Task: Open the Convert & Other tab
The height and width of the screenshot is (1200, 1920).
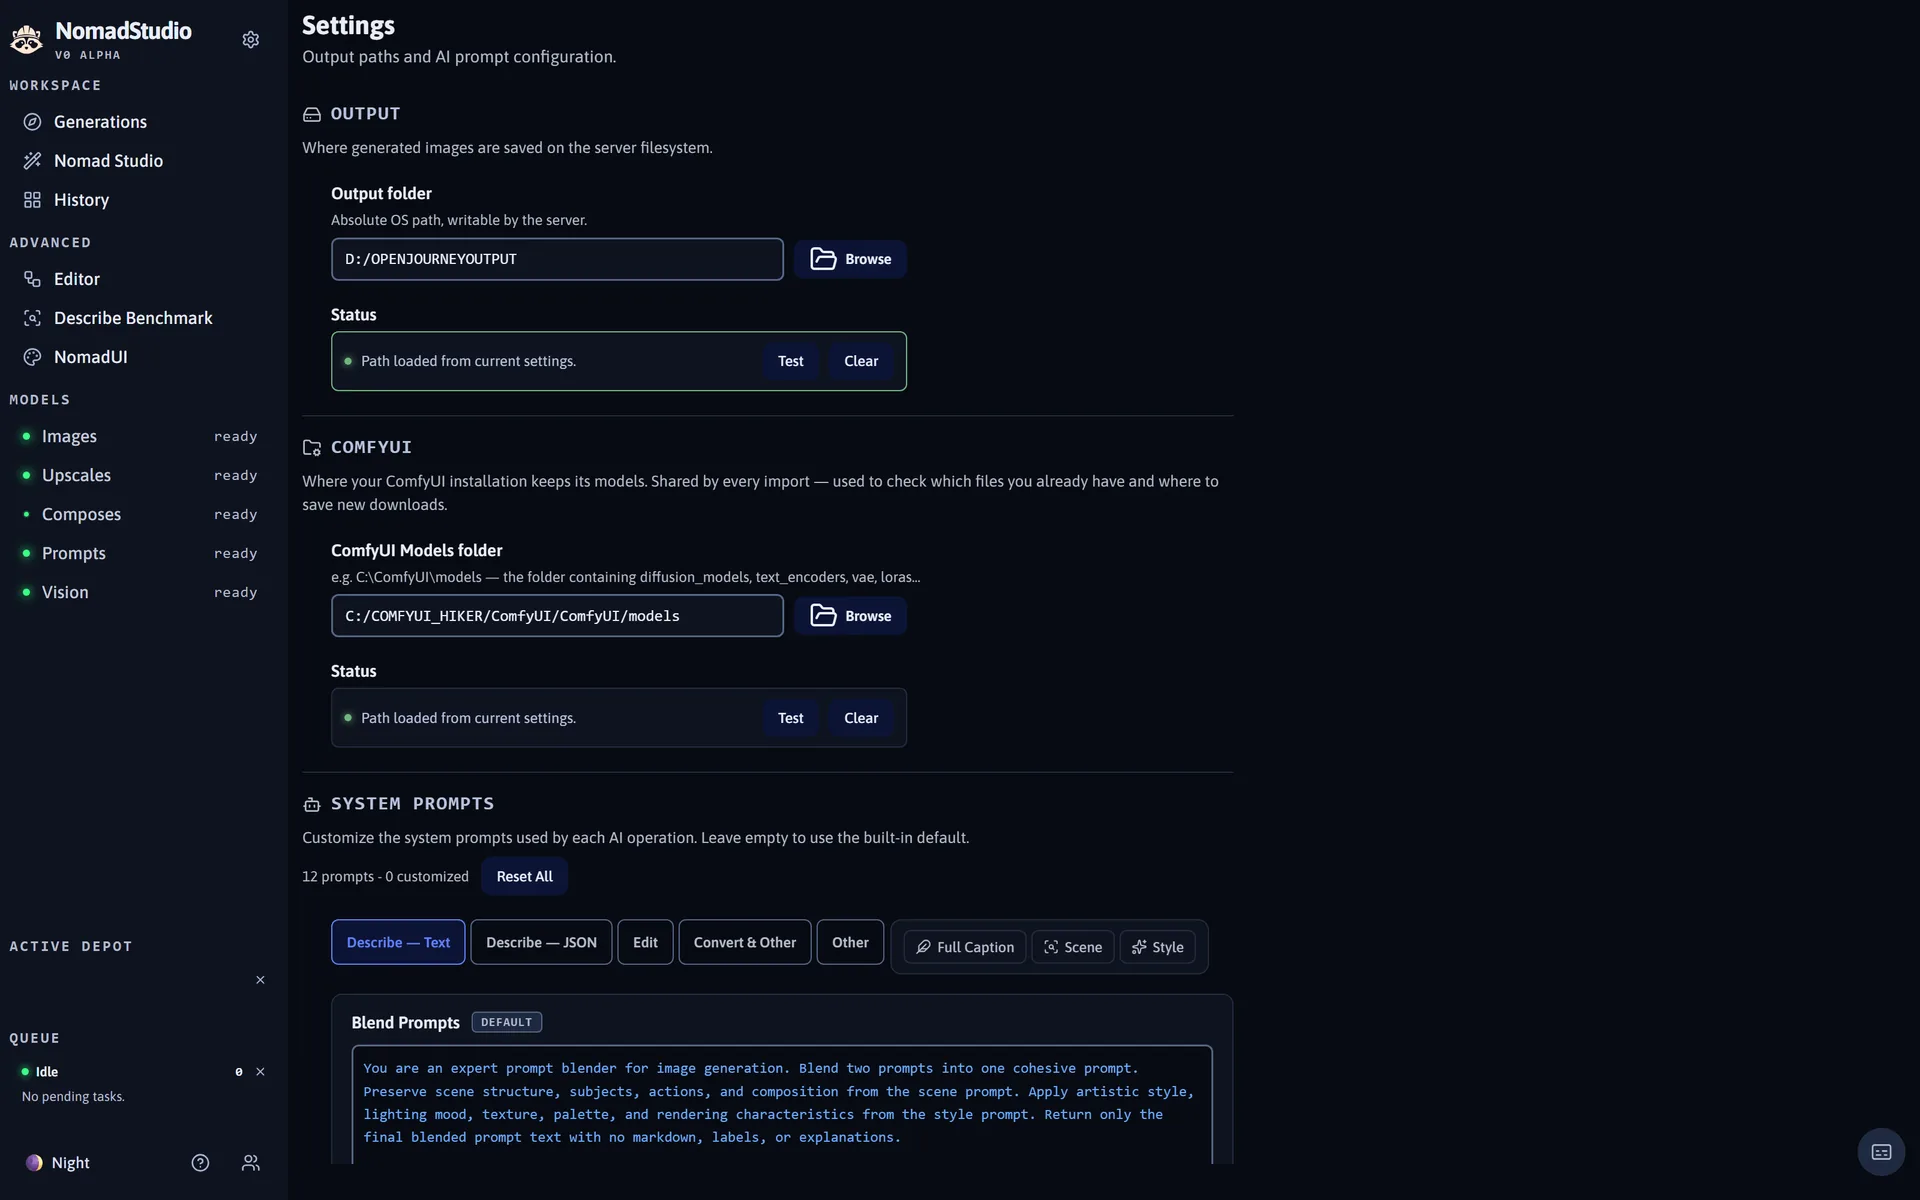Action: click(x=745, y=943)
